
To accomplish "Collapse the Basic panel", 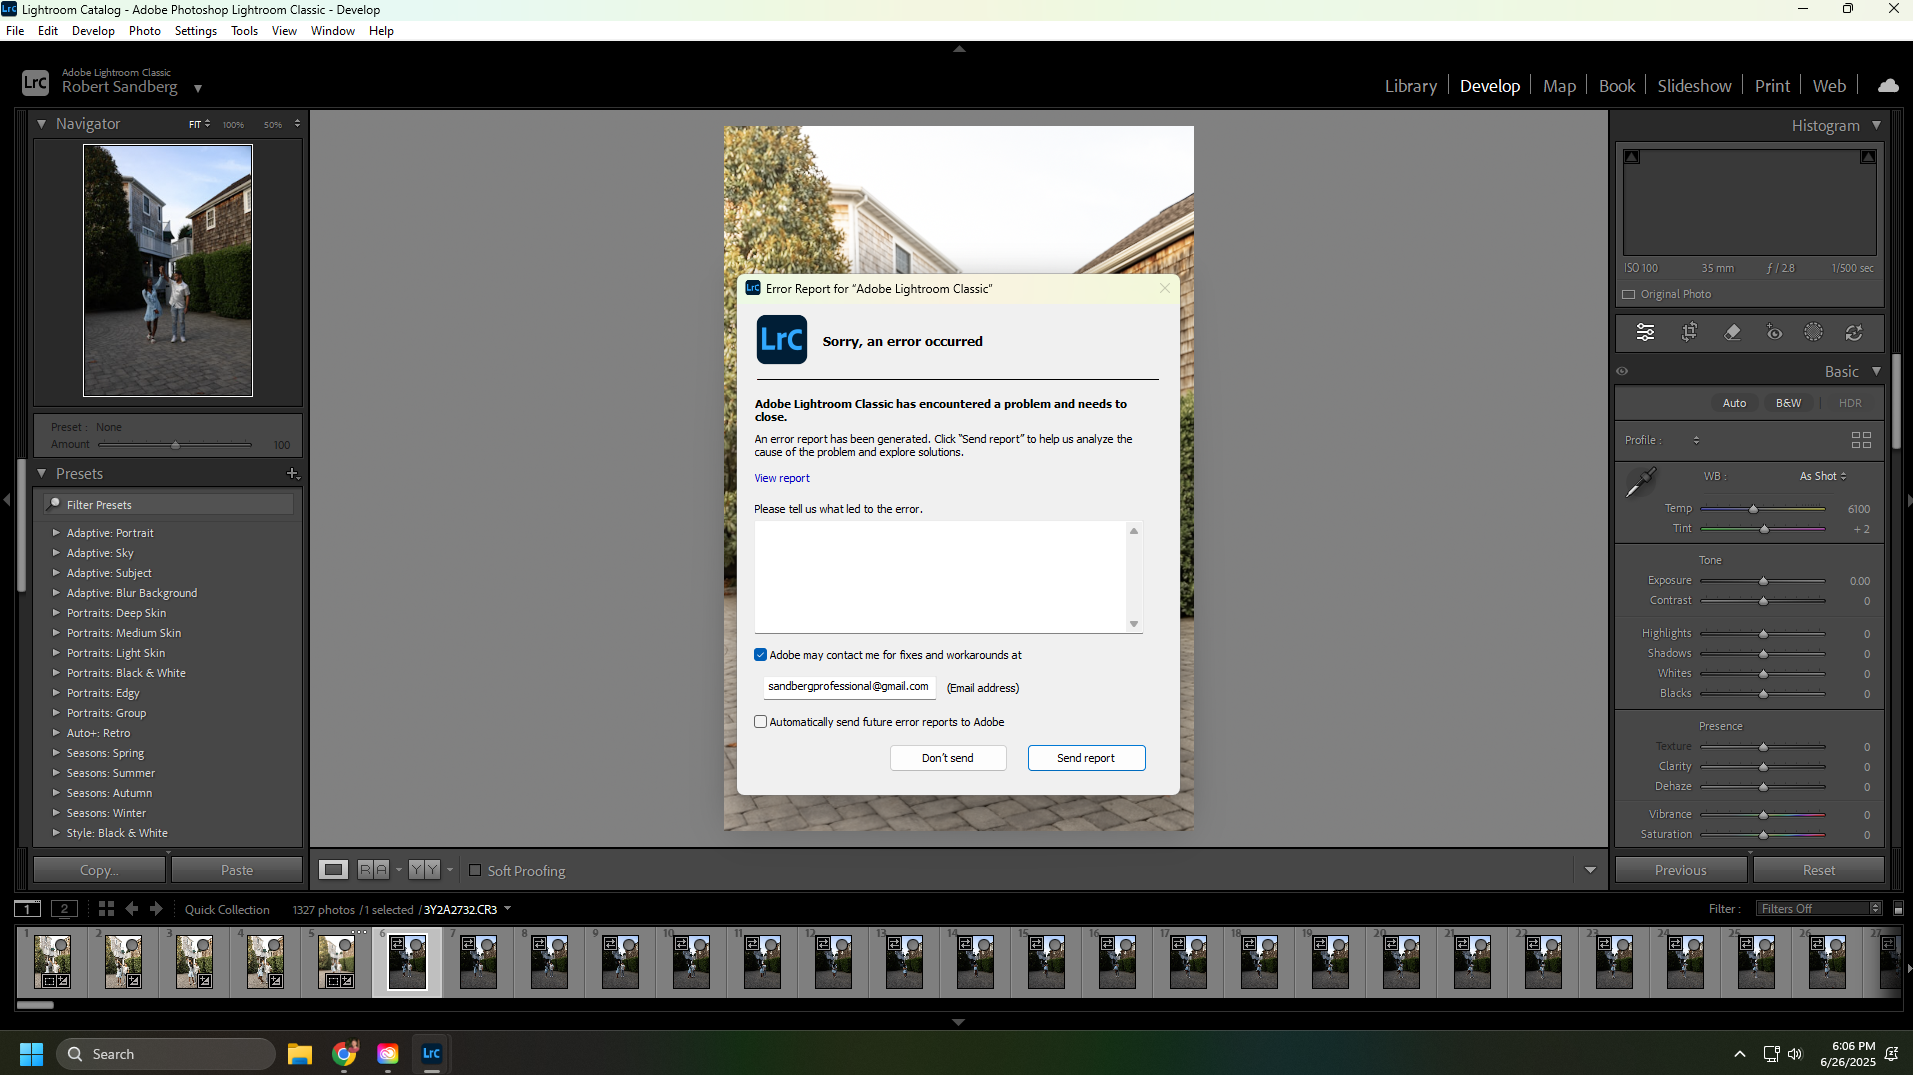I will [1877, 371].
